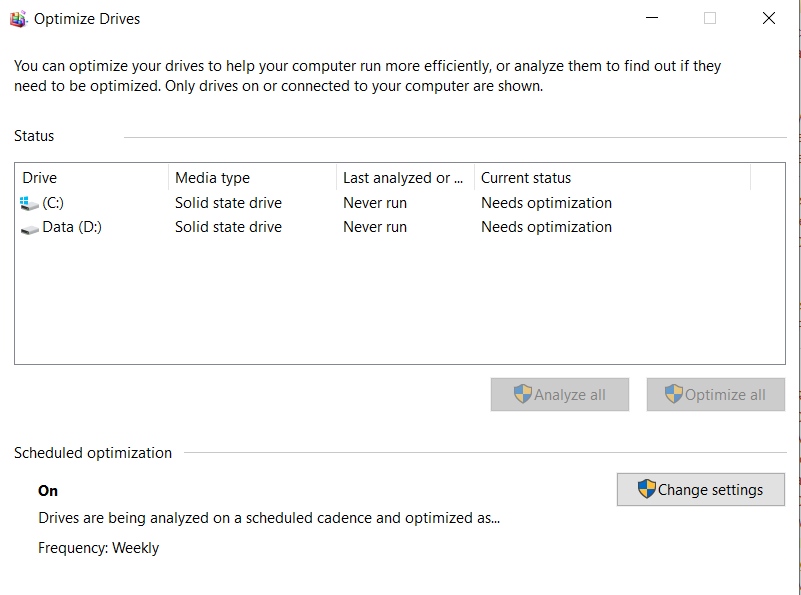Minimize the Optimize Drives window
The image size is (801, 595).
tap(652, 18)
